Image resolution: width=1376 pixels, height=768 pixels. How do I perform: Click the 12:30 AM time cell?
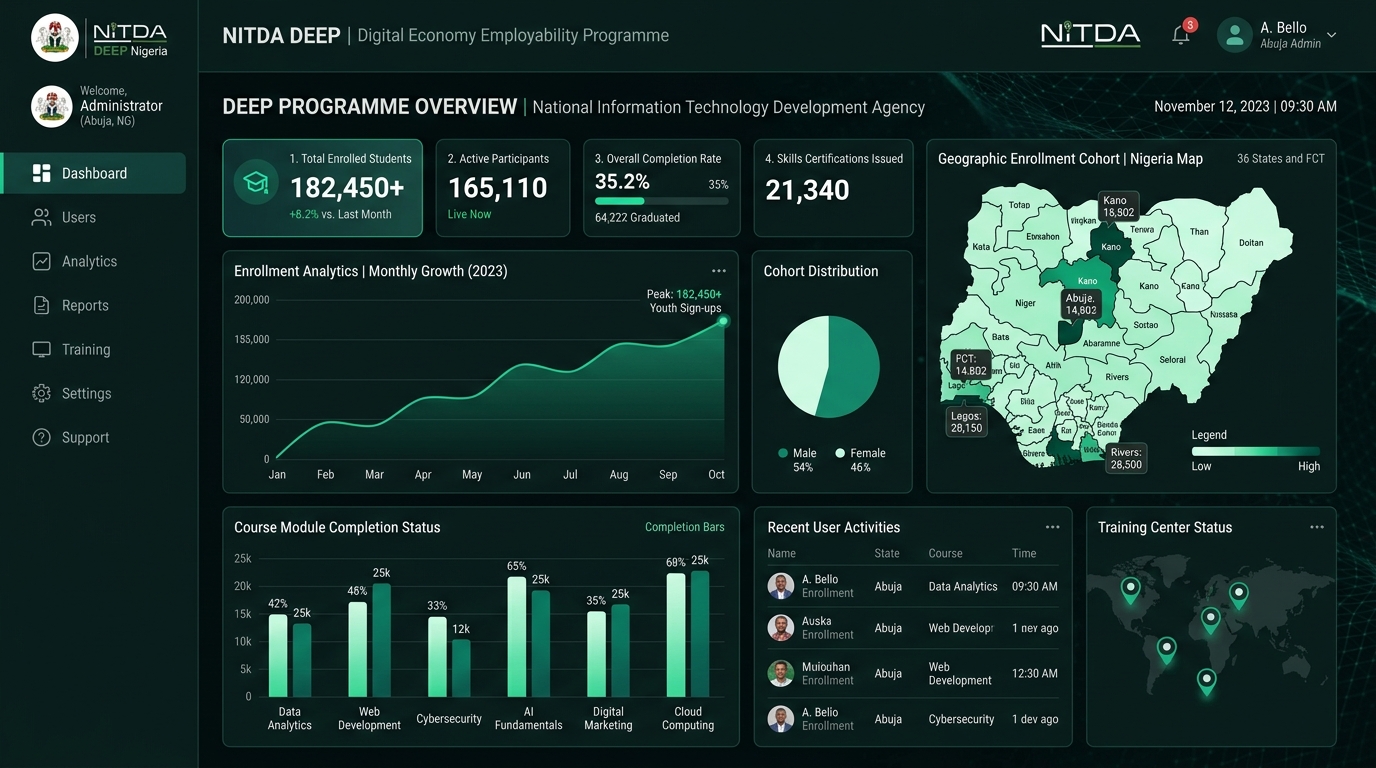pyautogui.click(x=1035, y=673)
